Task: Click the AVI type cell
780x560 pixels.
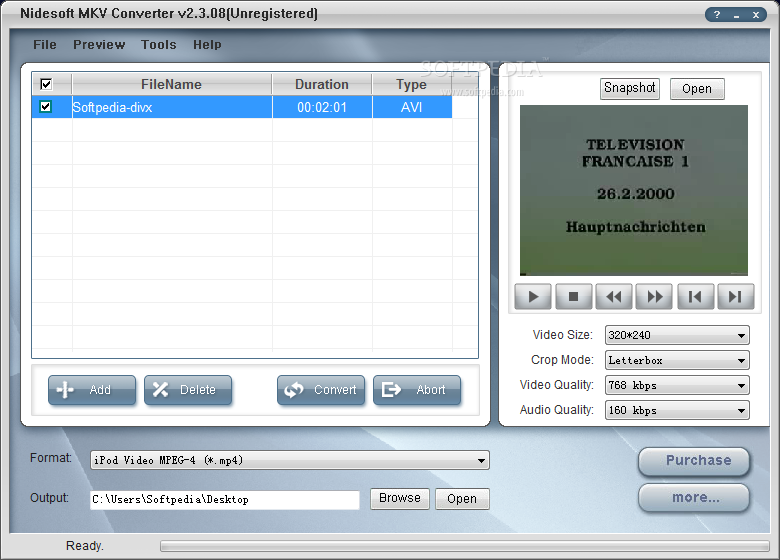Action: pyautogui.click(x=411, y=107)
